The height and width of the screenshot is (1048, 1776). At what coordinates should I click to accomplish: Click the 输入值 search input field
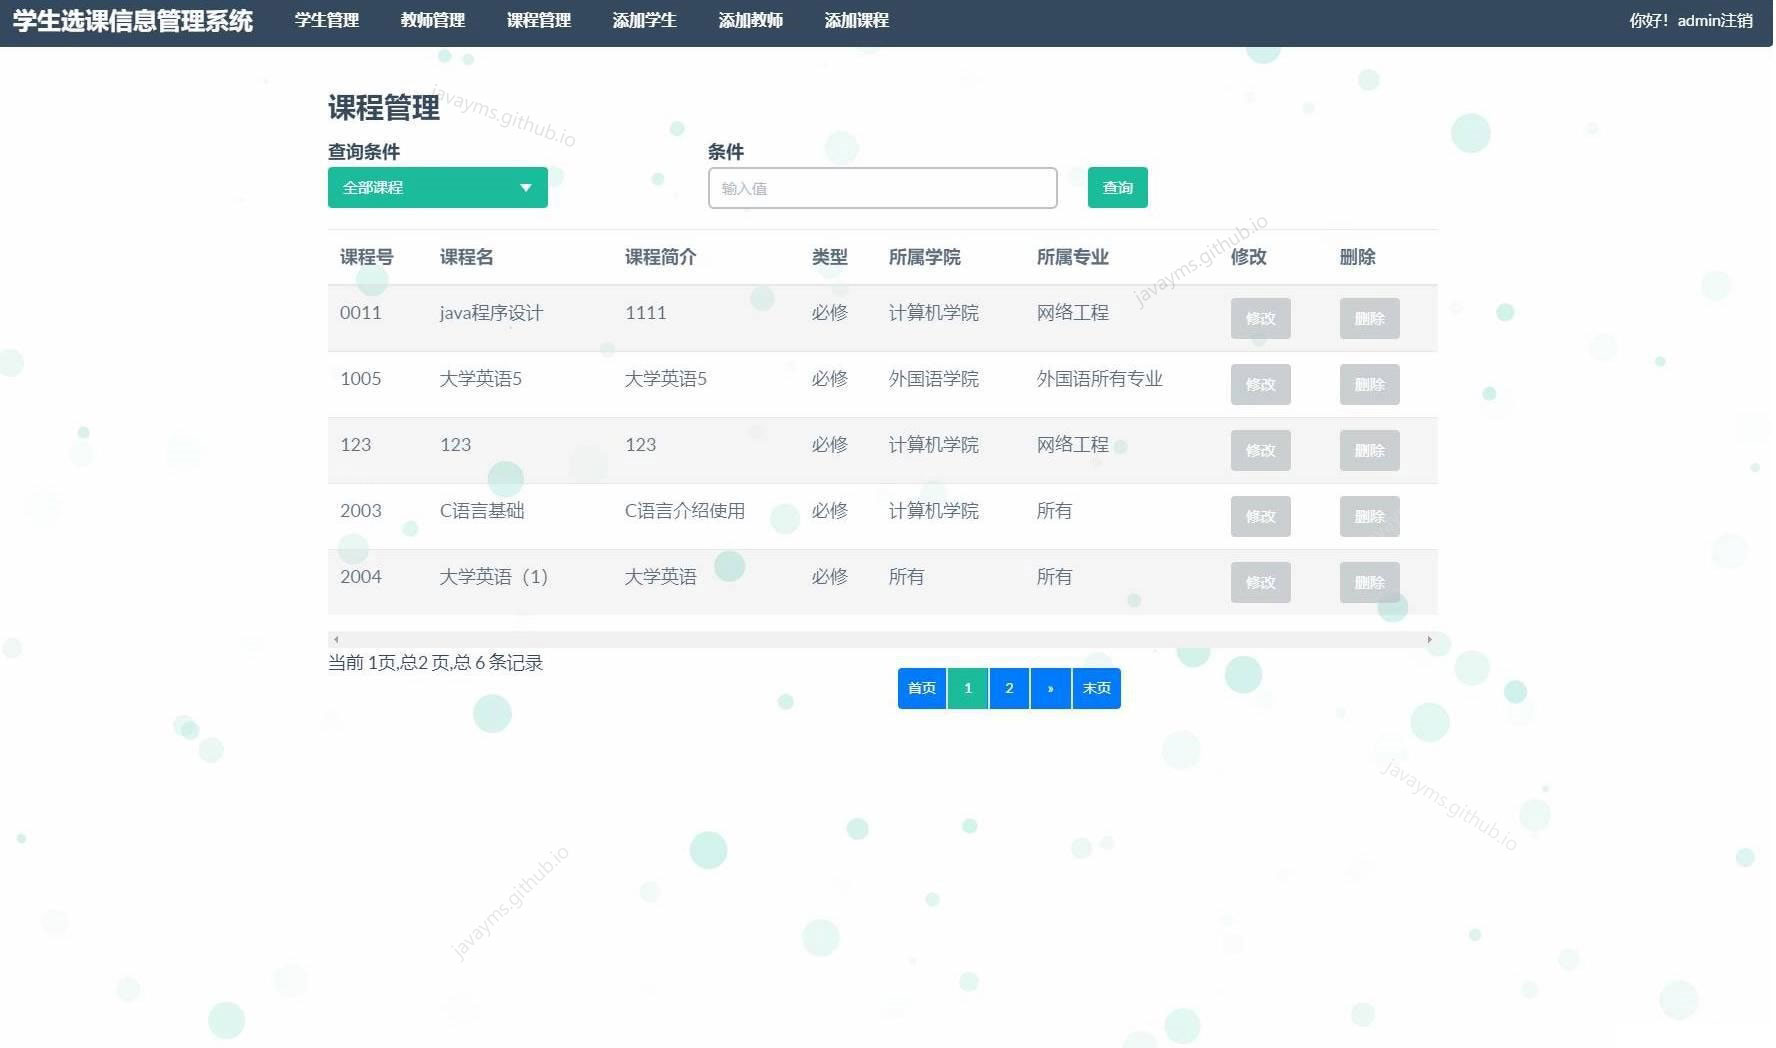click(882, 188)
